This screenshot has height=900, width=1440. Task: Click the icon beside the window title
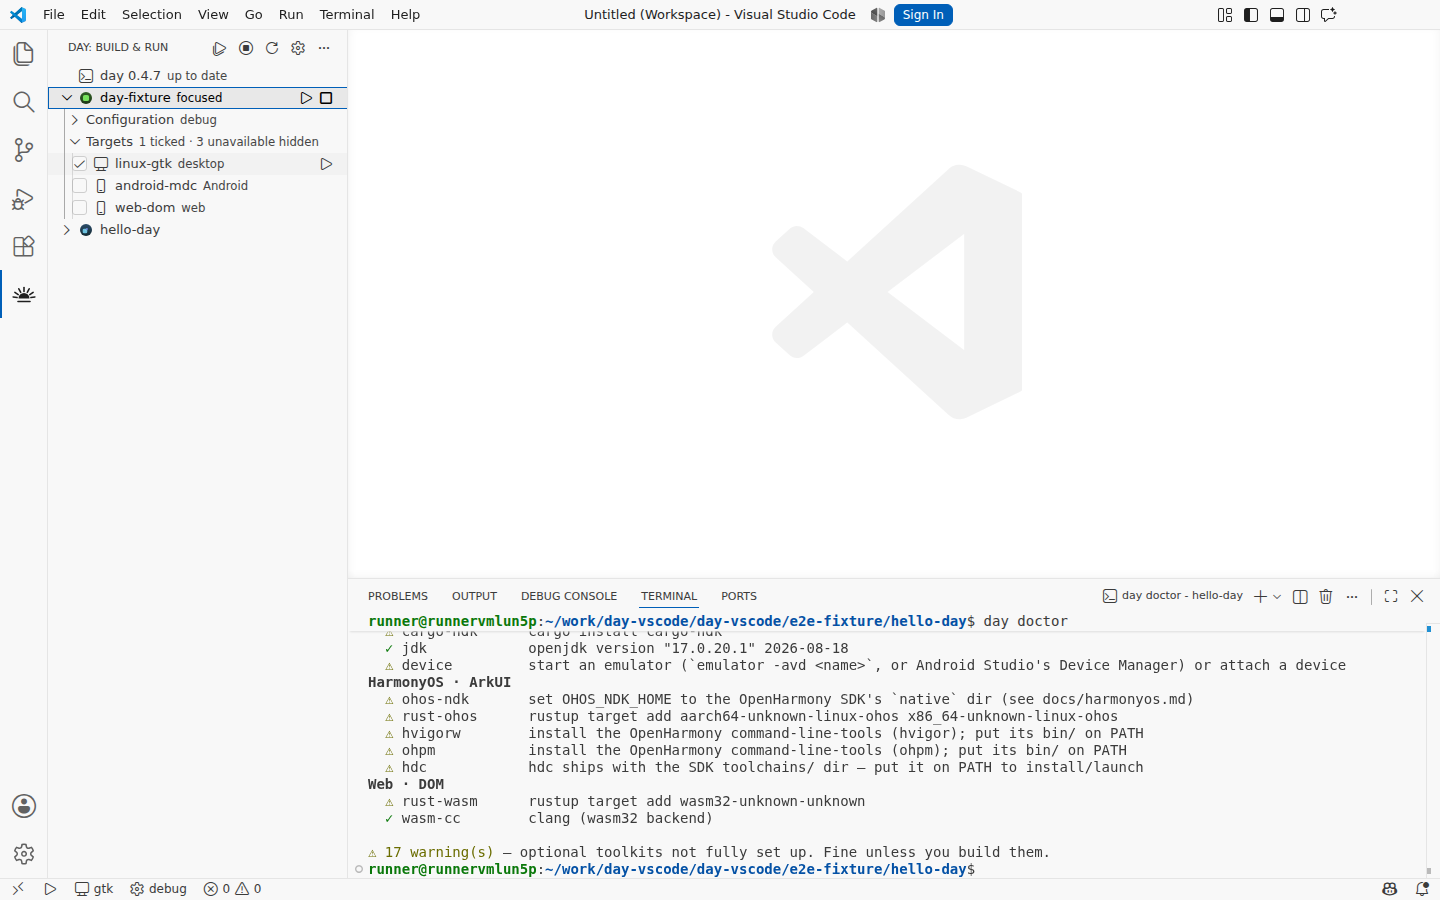coord(878,15)
